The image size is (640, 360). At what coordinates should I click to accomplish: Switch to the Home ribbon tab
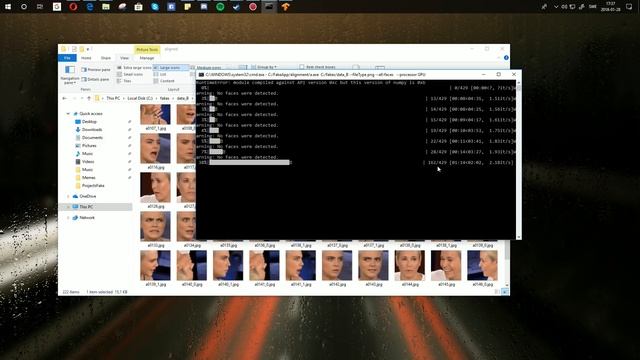click(86, 58)
